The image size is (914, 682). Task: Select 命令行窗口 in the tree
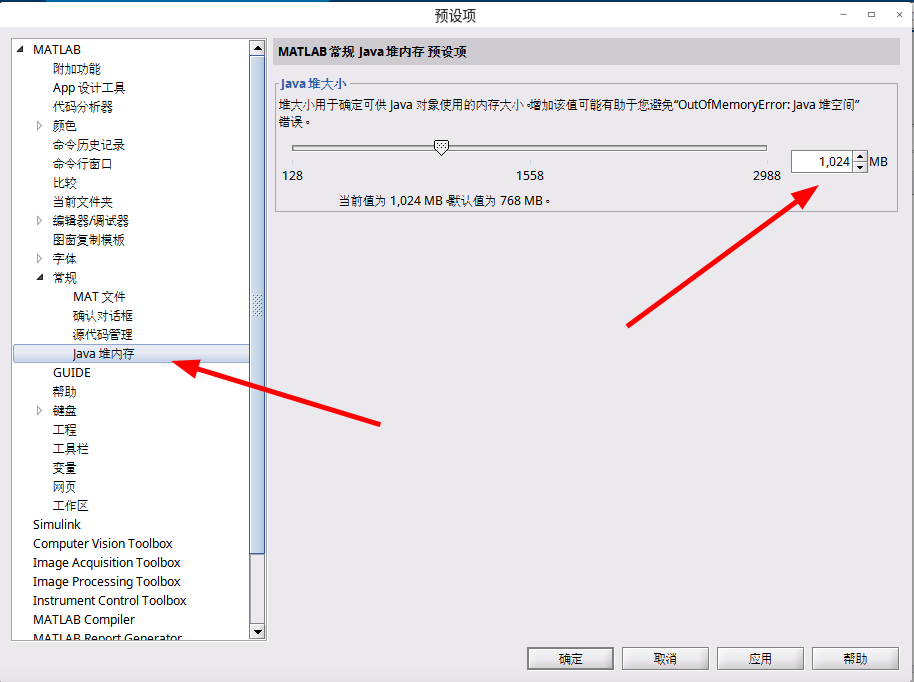click(82, 164)
